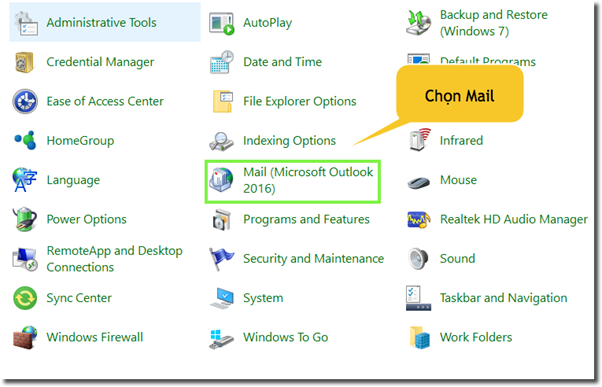This screenshot has height=387, width=602.
Task: Click the green Sync Center icon
Action: point(25,298)
